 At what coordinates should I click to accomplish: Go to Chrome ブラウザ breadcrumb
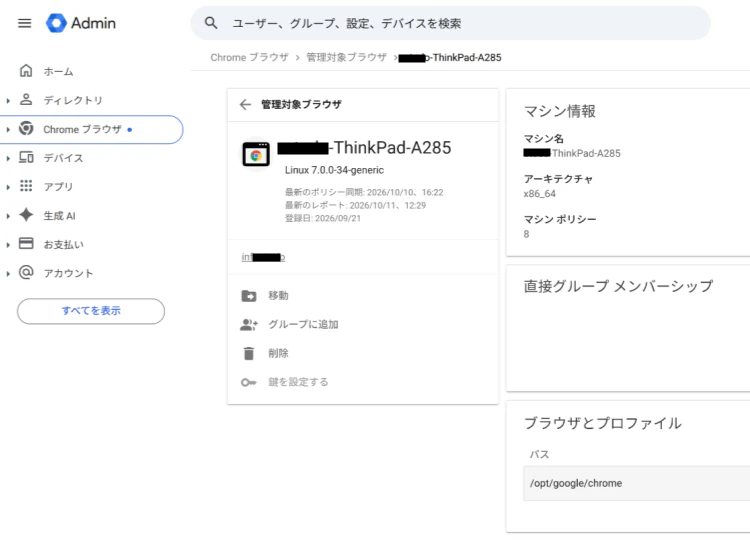pyautogui.click(x=249, y=57)
